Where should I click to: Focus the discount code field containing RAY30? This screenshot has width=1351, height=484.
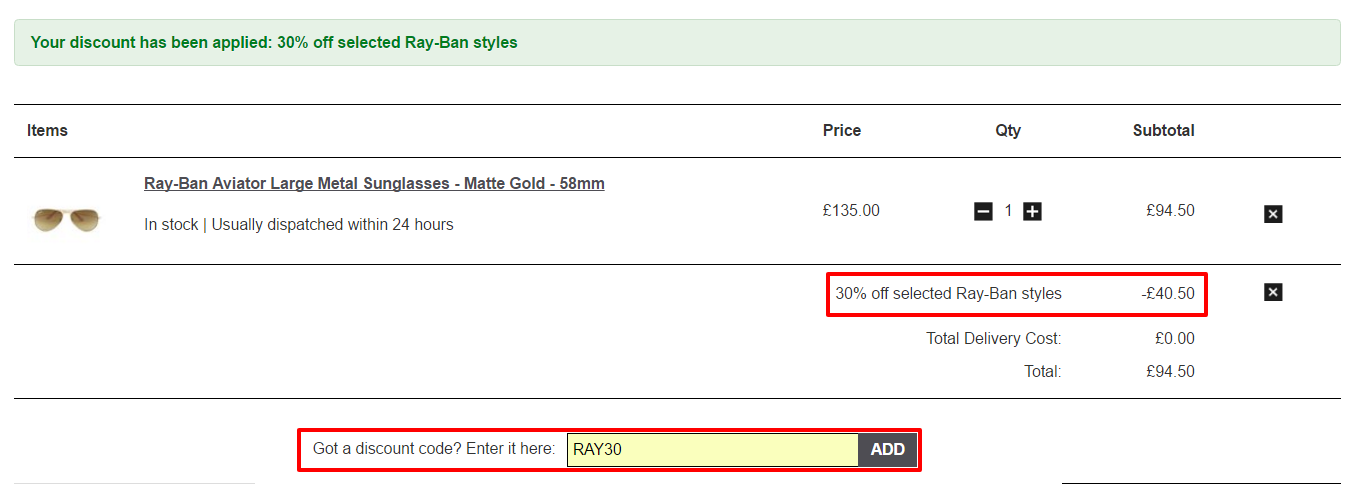point(712,450)
